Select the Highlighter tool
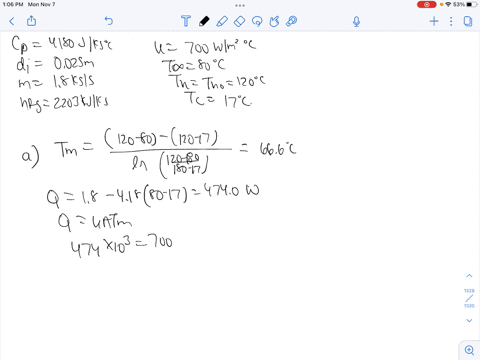Image resolution: width=480 pixels, height=360 pixels. pyautogui.click(x=222, y=21)
